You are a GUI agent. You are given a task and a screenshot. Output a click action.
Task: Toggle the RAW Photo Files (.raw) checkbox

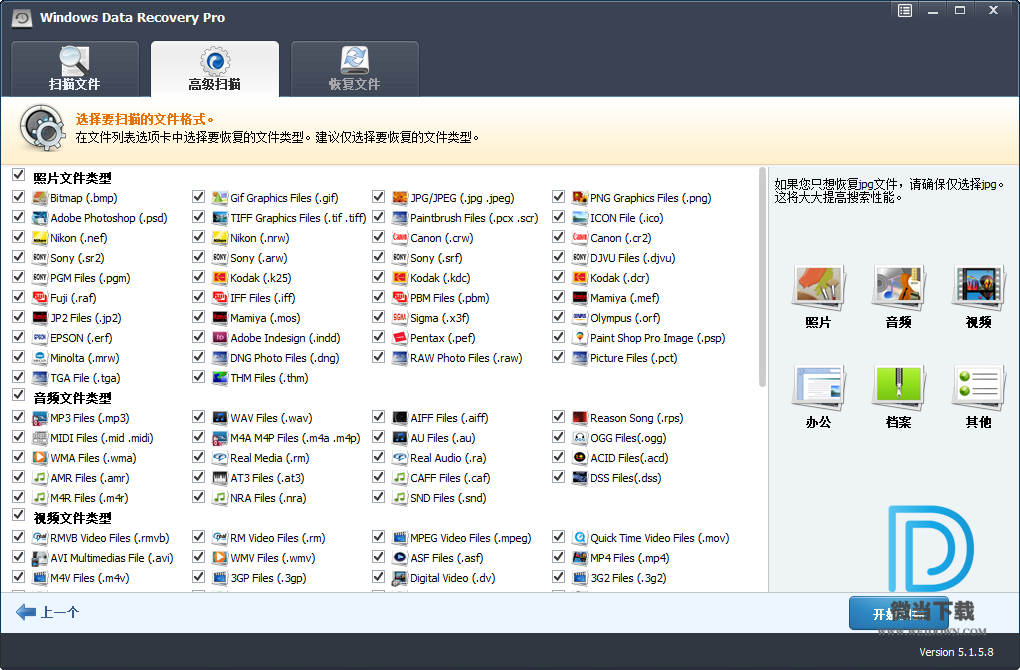pos(379,356)
